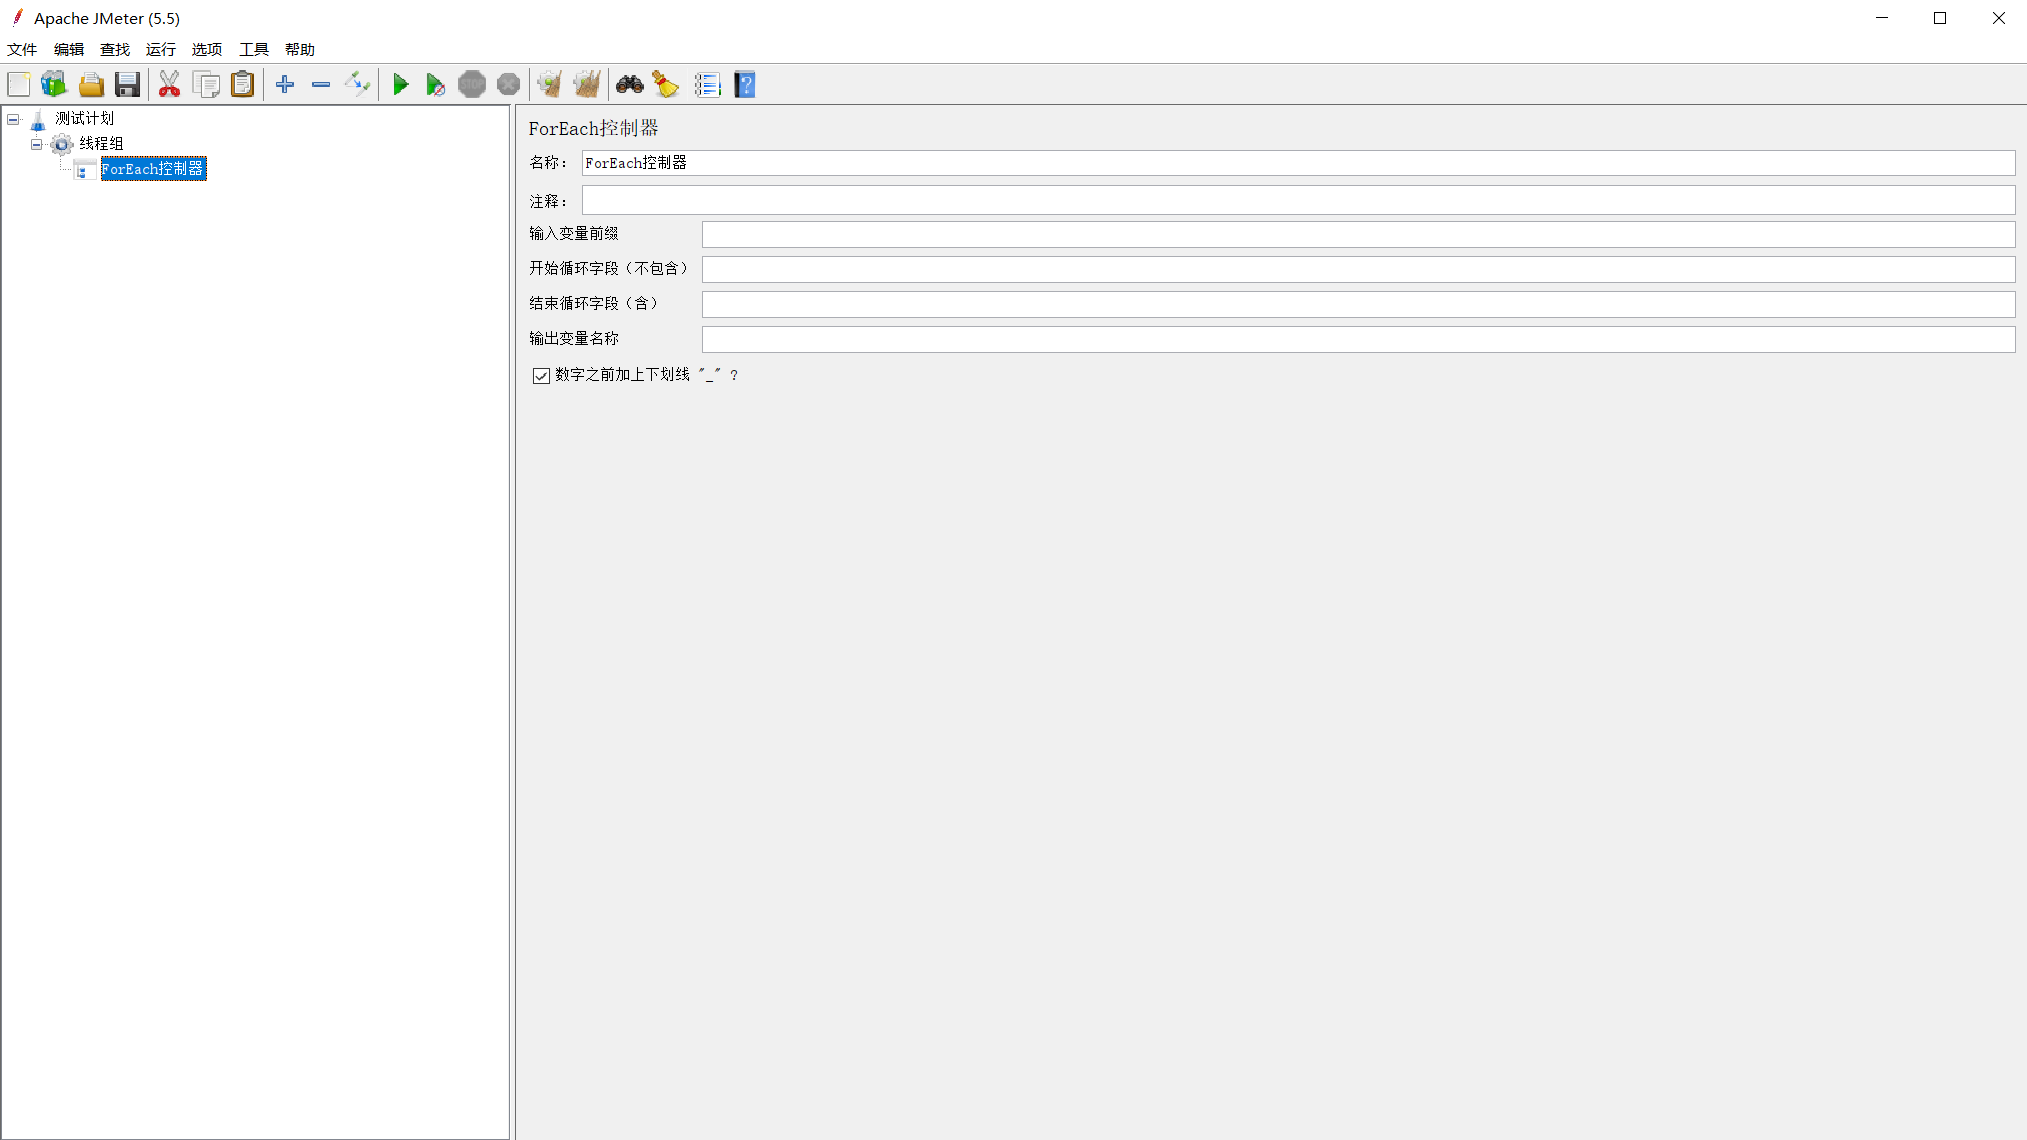Image resolution: width=2027 pixels, height=1140 pixels.
Task: Cut the selection with scissors icon
Action: tap(169, 85)
